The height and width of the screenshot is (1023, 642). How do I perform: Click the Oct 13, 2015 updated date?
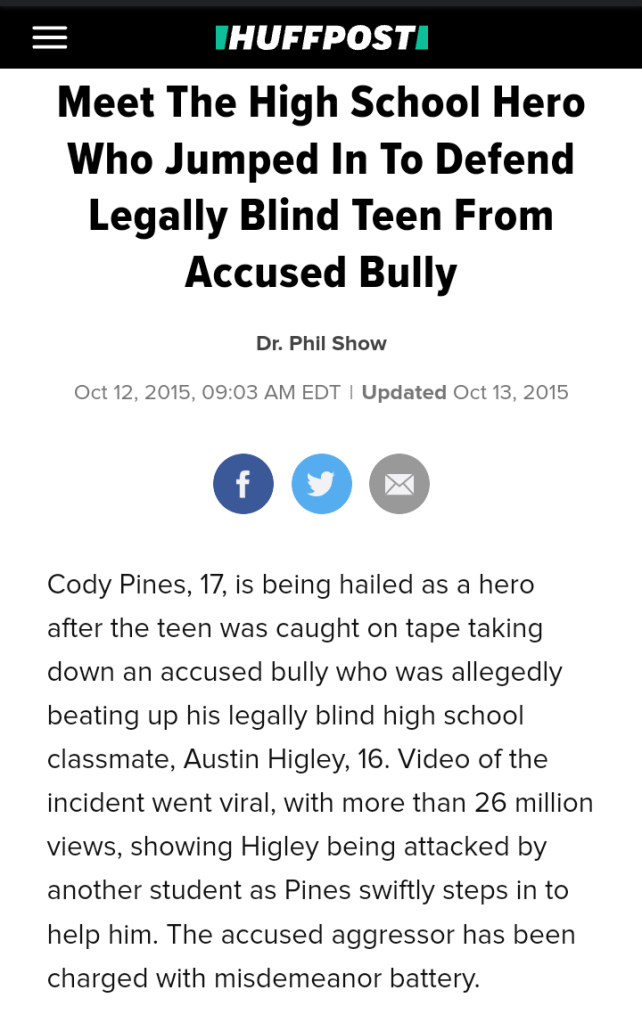click(511, 392)
